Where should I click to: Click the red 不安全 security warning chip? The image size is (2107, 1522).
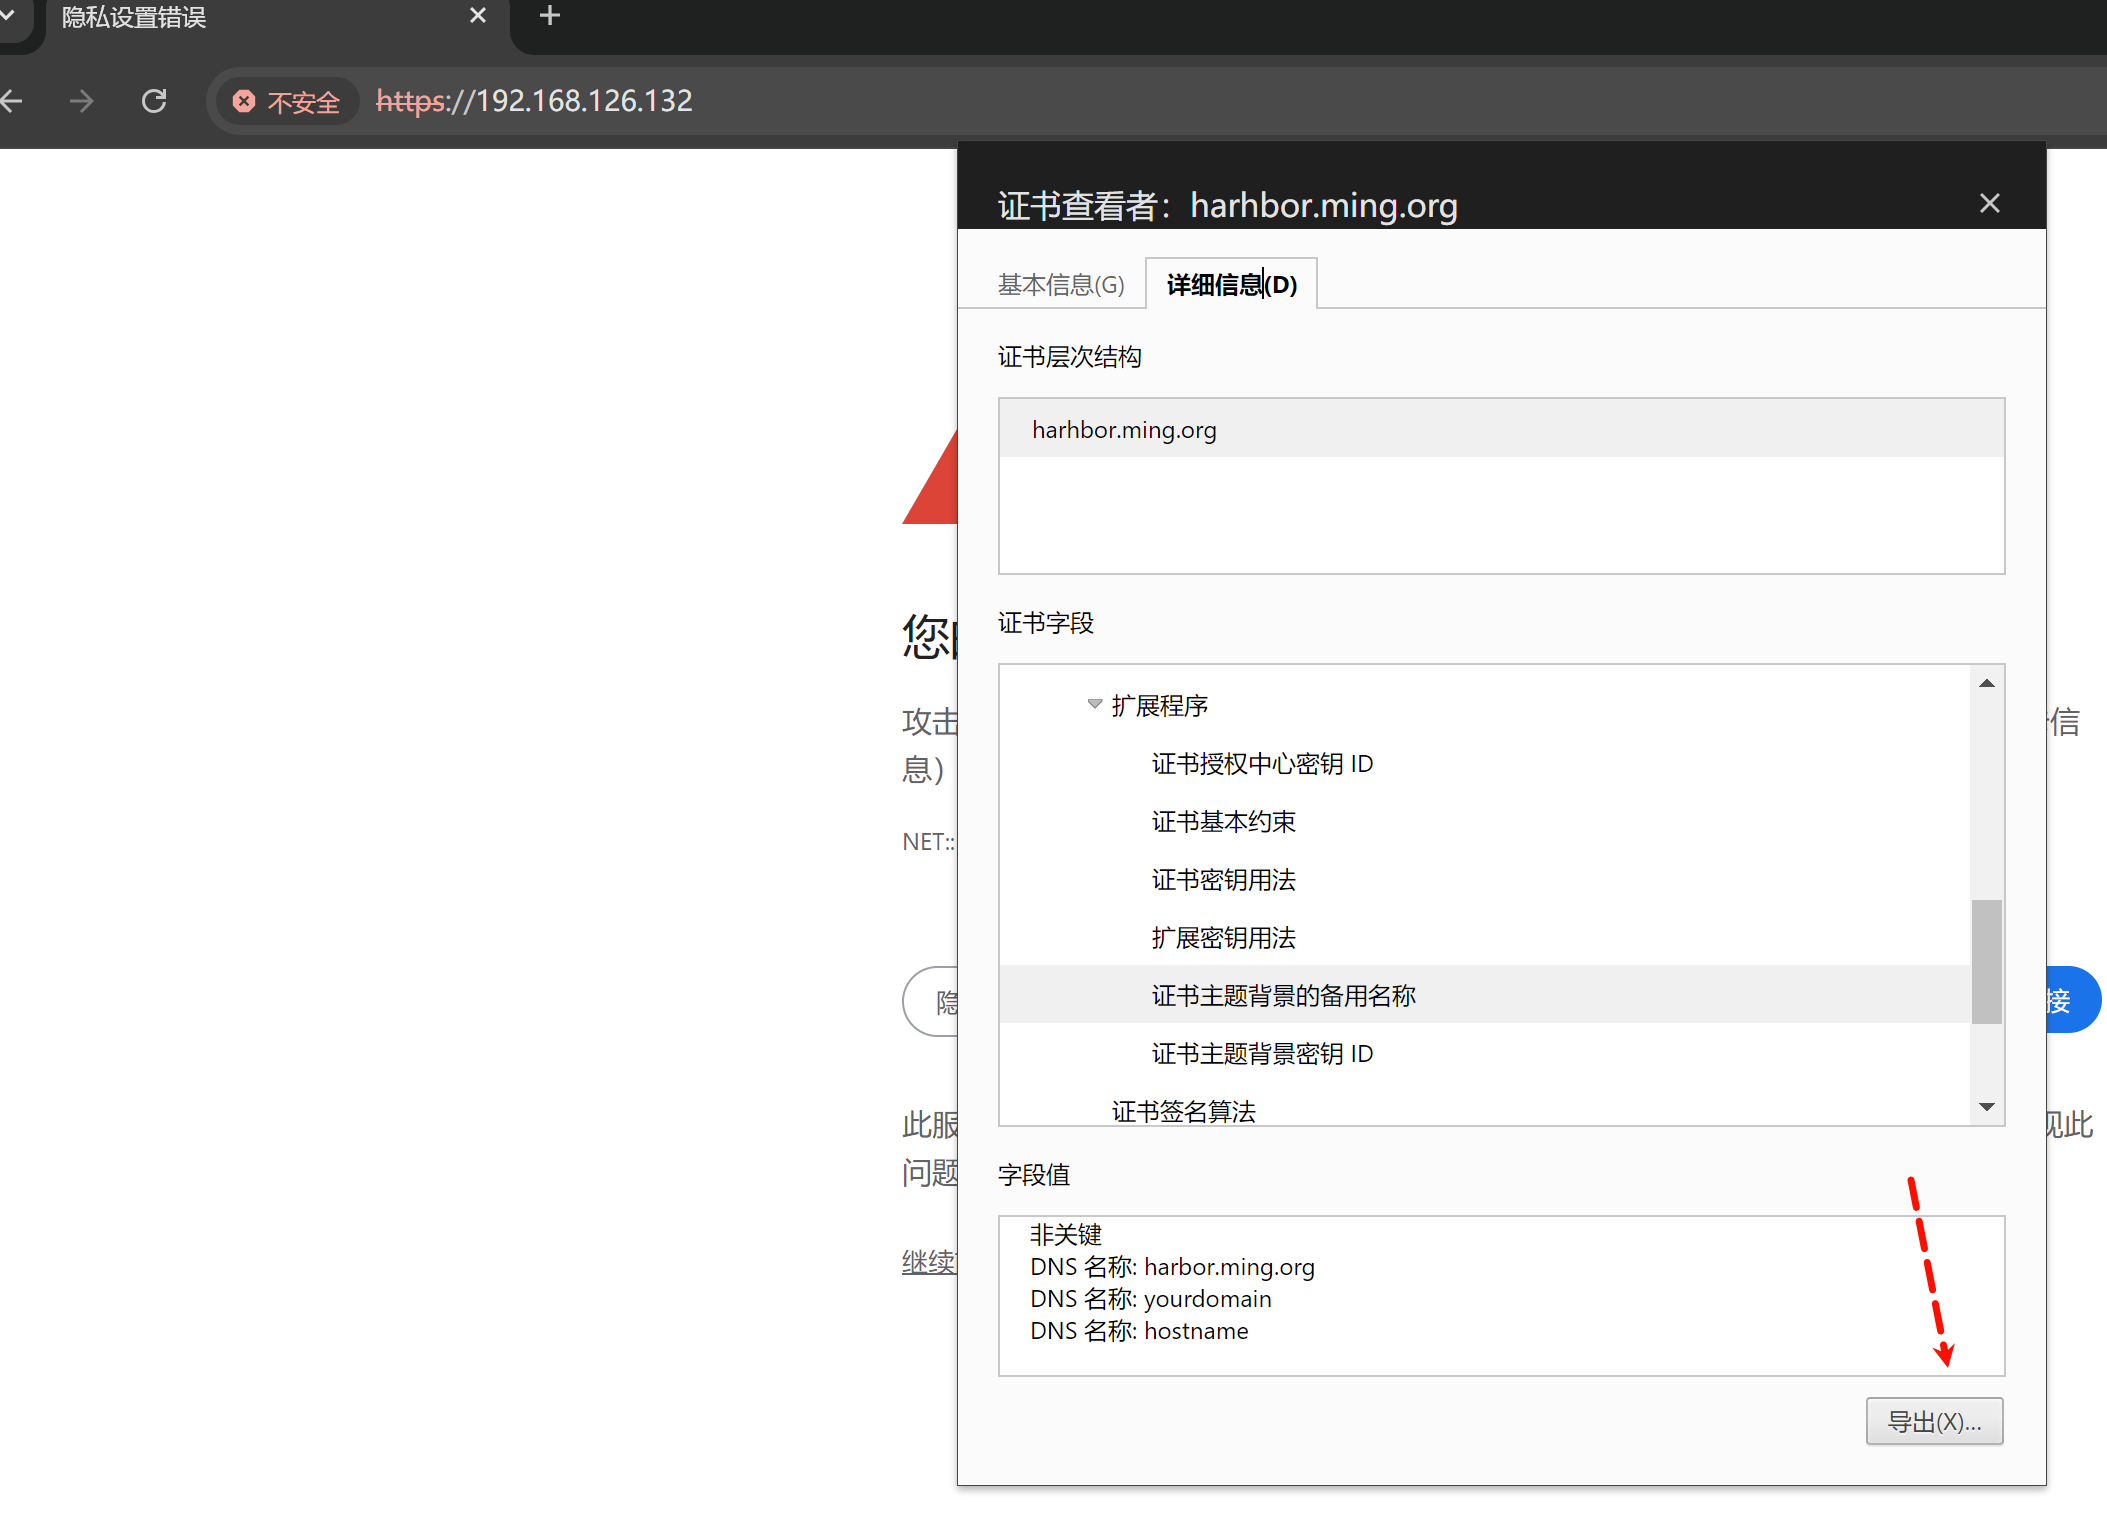(287, 102)
